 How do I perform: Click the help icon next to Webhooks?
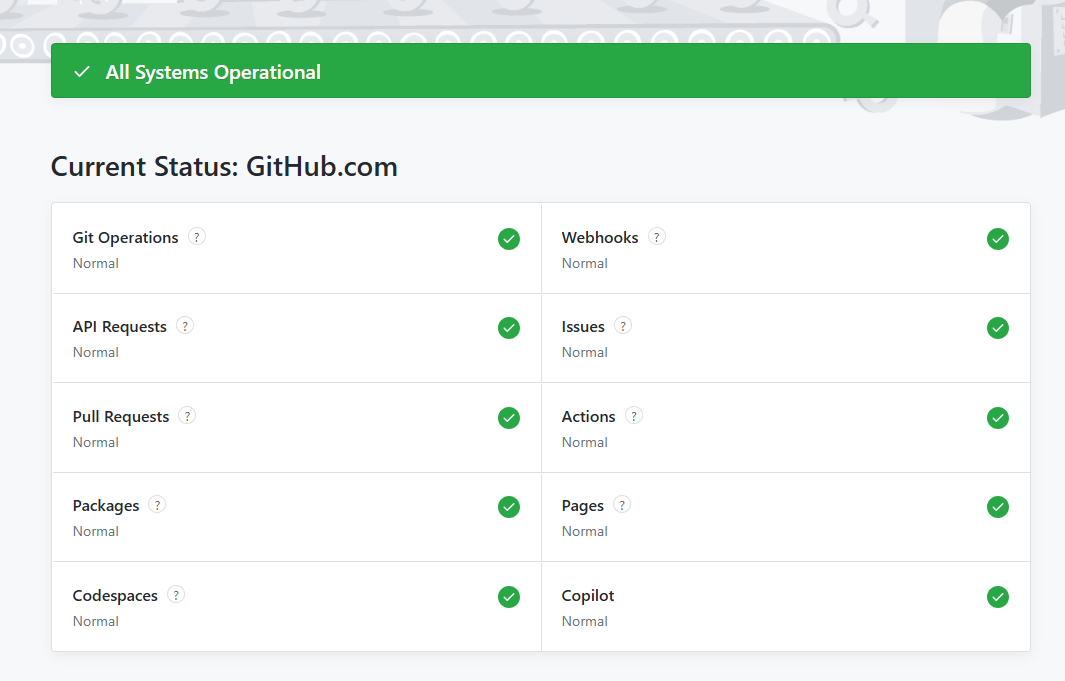coord(657,237)
